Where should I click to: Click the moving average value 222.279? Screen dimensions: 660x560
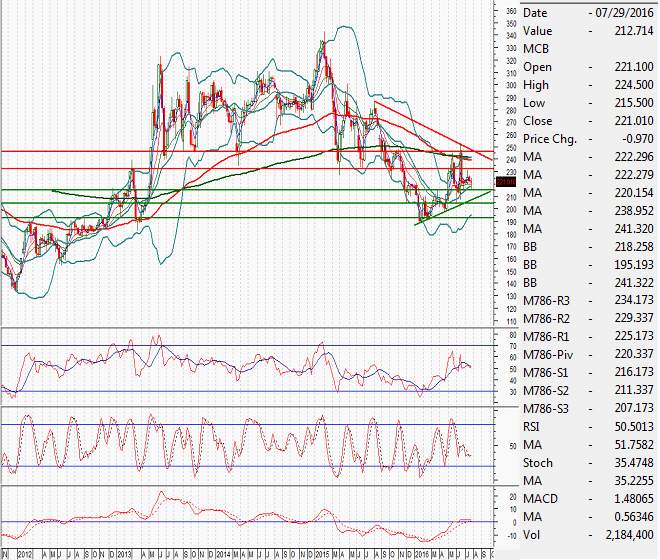pyautogui.click(x=633, y=175)
